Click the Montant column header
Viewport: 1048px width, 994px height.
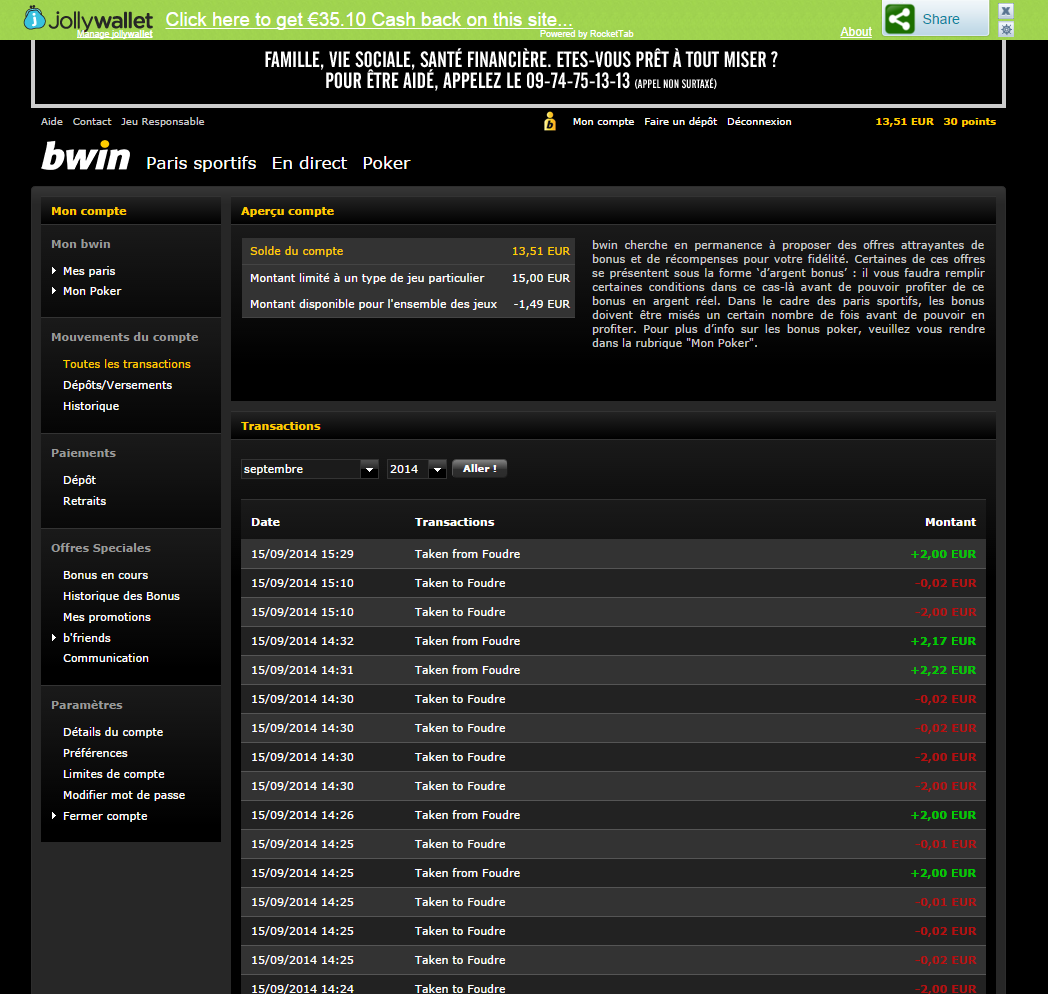pos(950,522)
